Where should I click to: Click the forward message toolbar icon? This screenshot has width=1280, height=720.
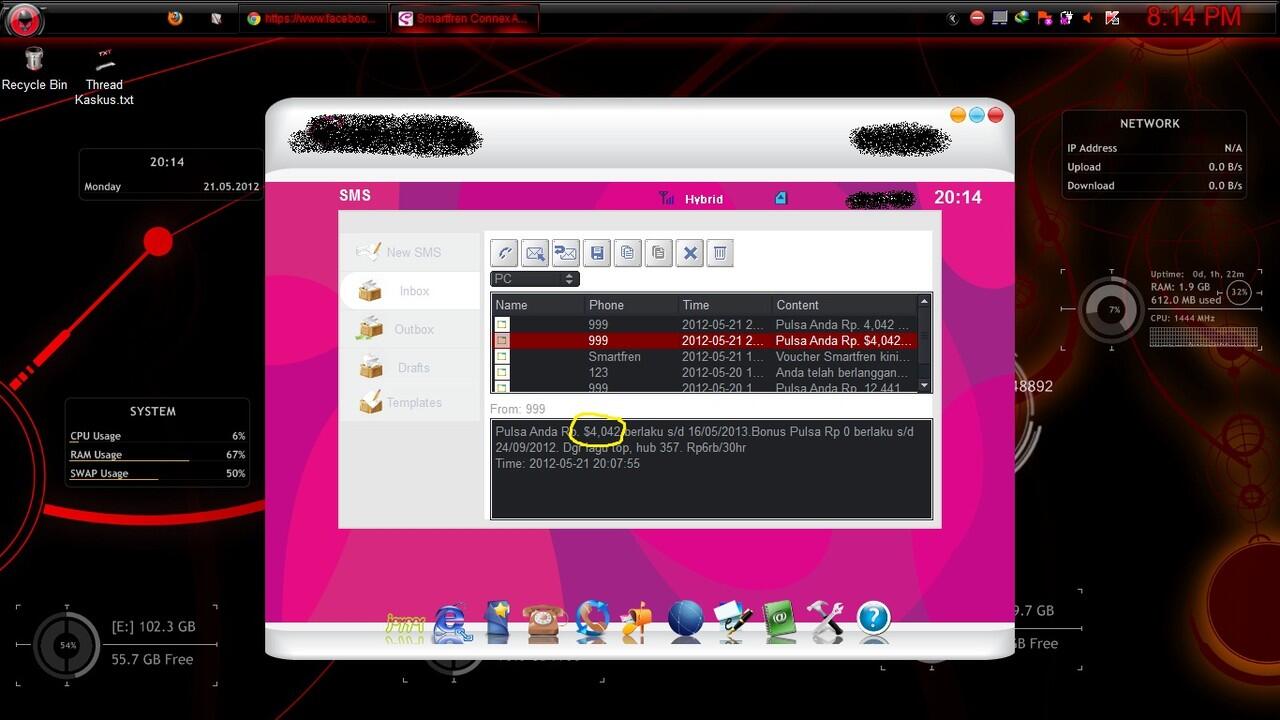click(566, 253)
